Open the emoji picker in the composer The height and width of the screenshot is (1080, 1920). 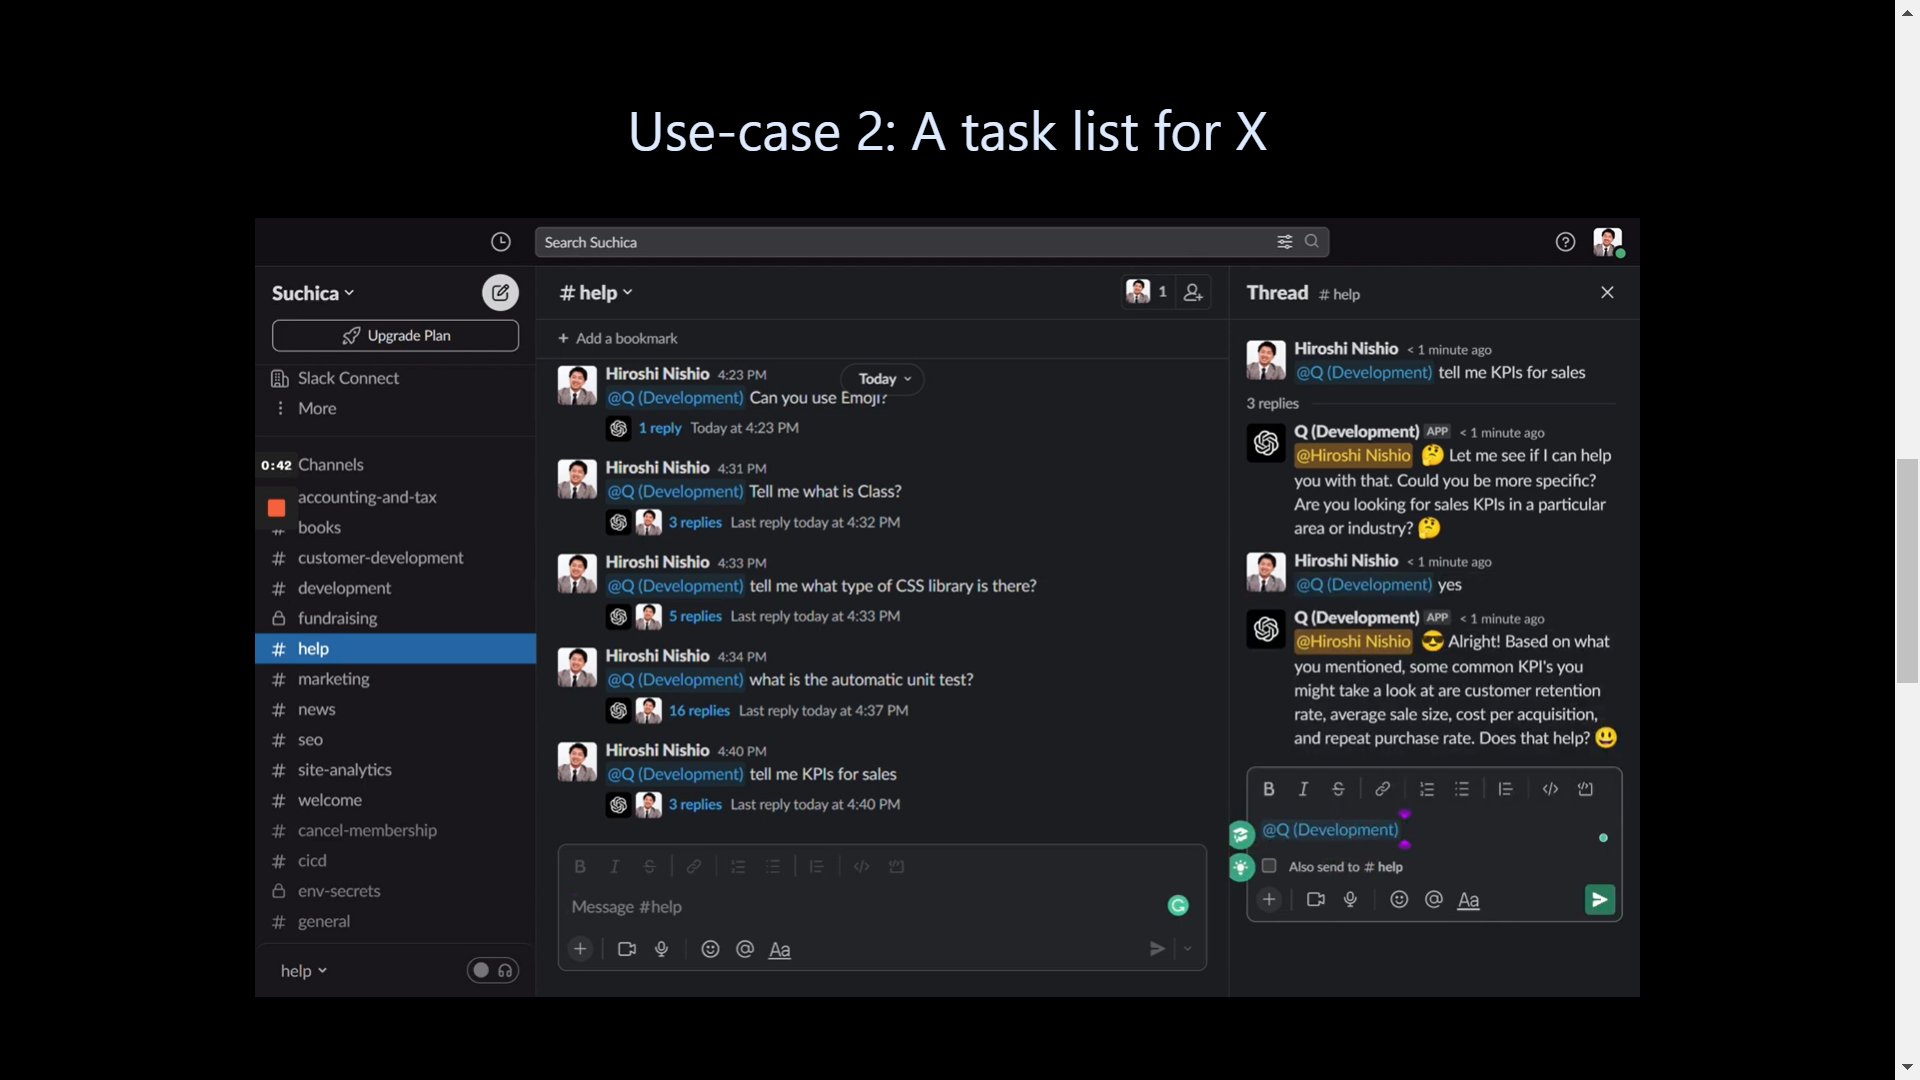click(710, 949)
